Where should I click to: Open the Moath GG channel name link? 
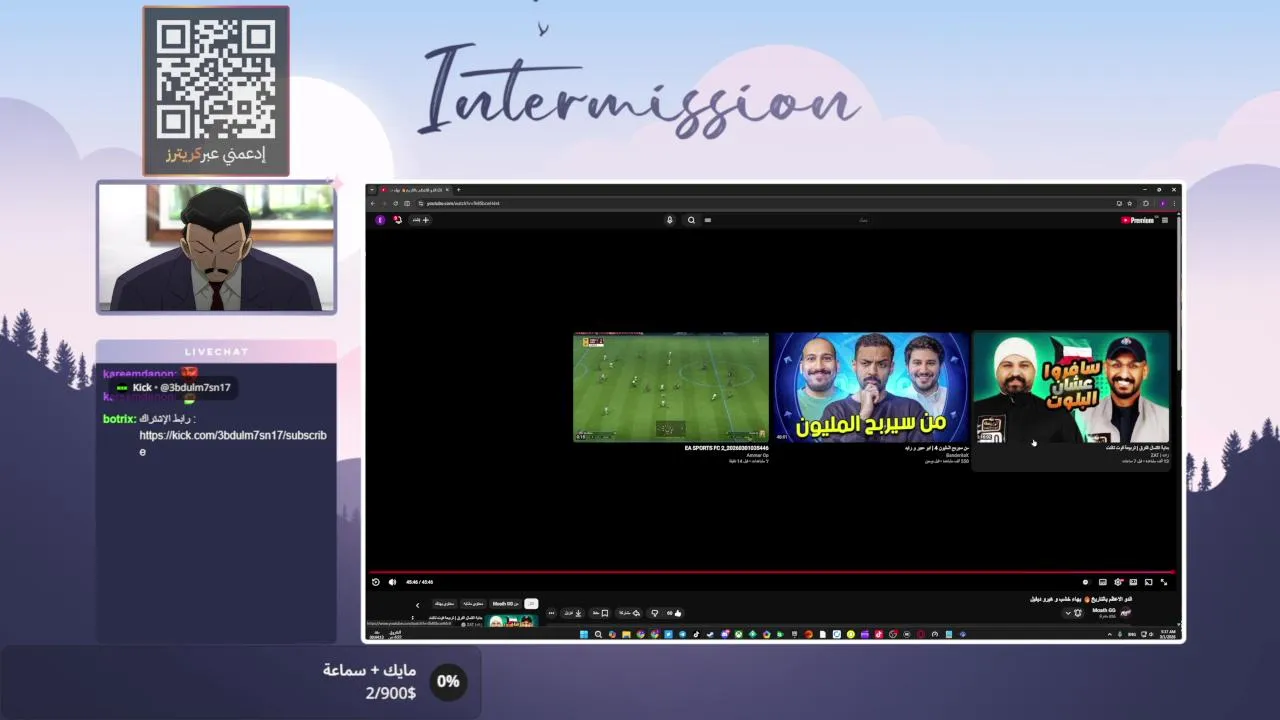point(1104,610)
